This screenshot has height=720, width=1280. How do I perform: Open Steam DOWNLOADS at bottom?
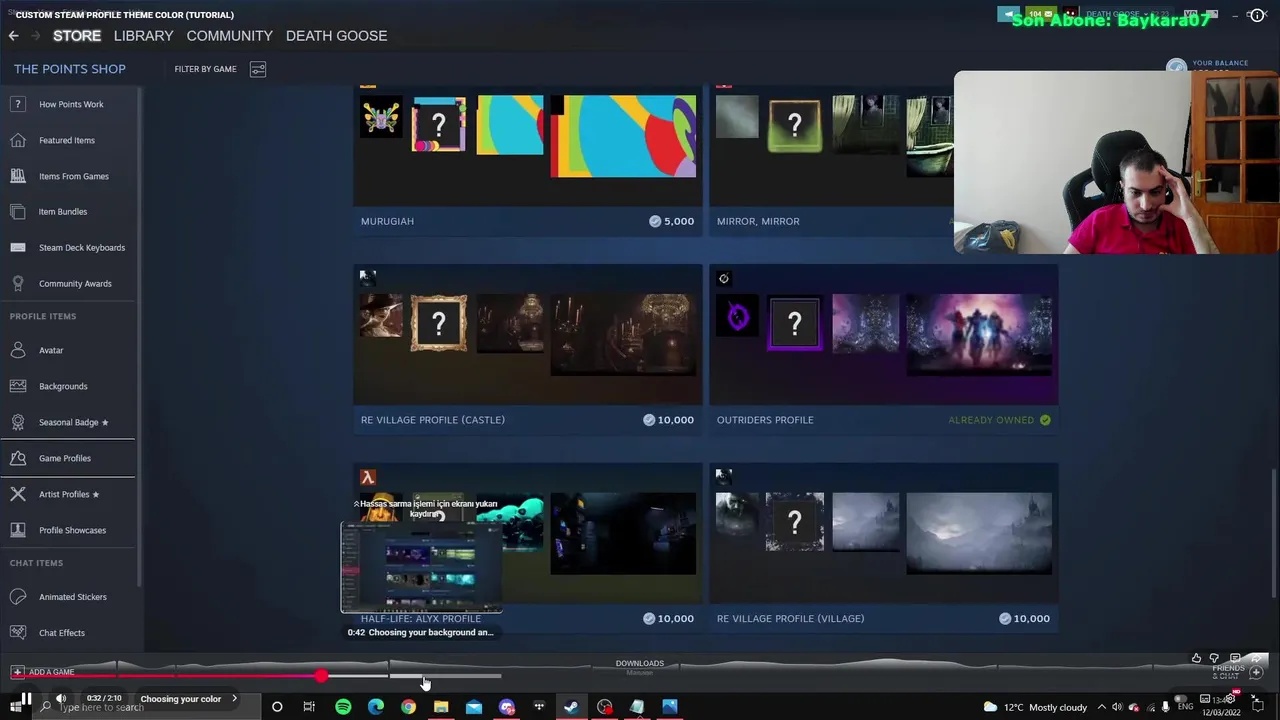(640, 665)
